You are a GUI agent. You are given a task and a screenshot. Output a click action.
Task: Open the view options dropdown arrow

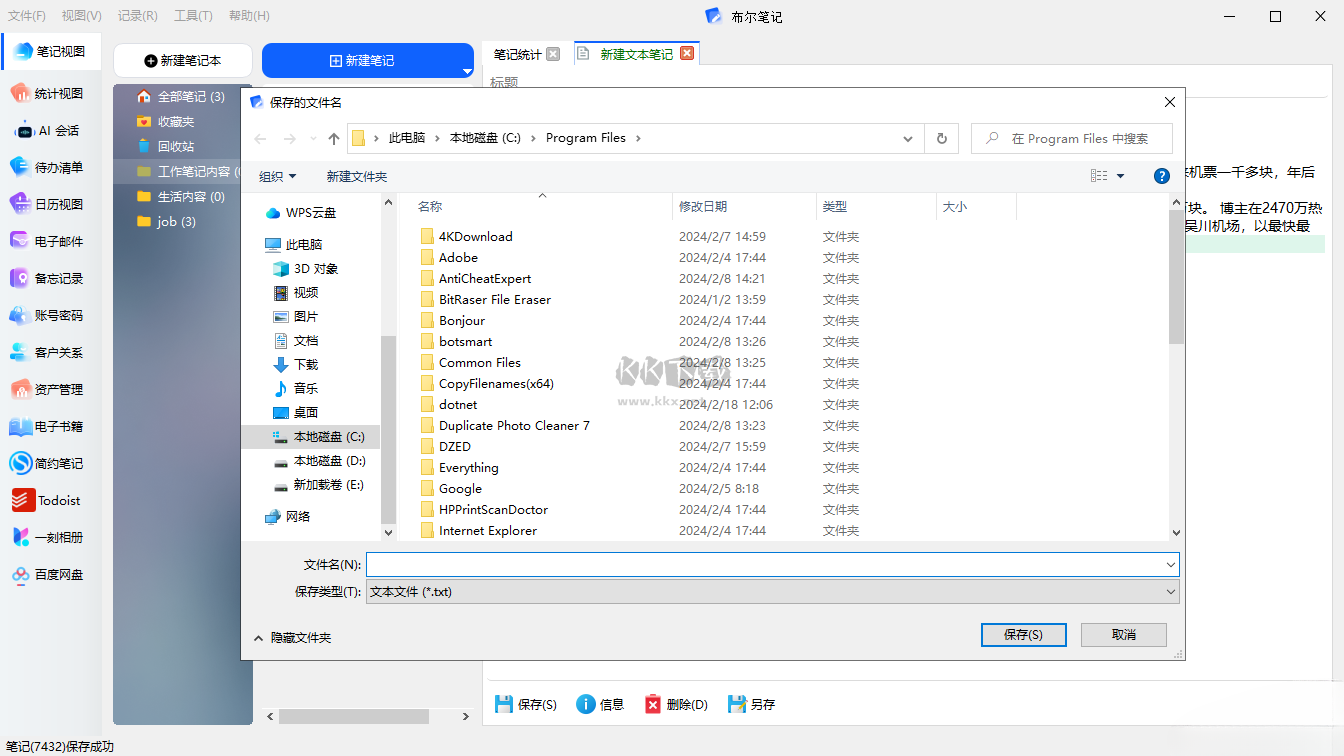tap(1120, 176)
